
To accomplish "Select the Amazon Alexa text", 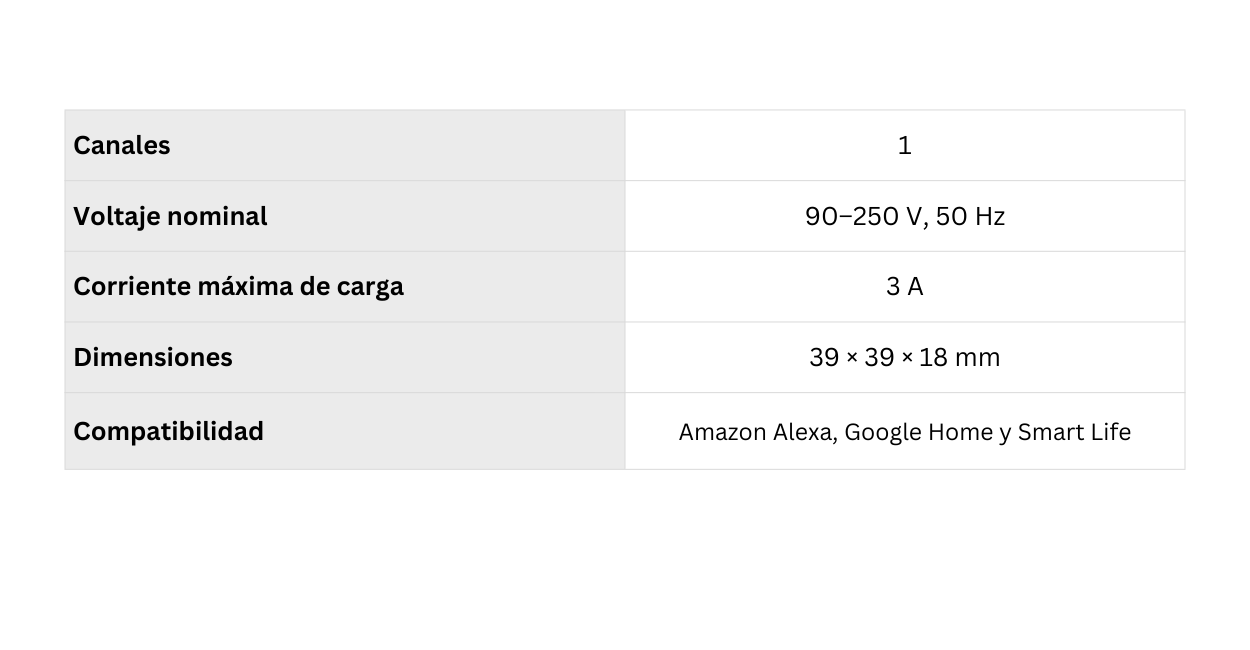I will tap(758, 433).
